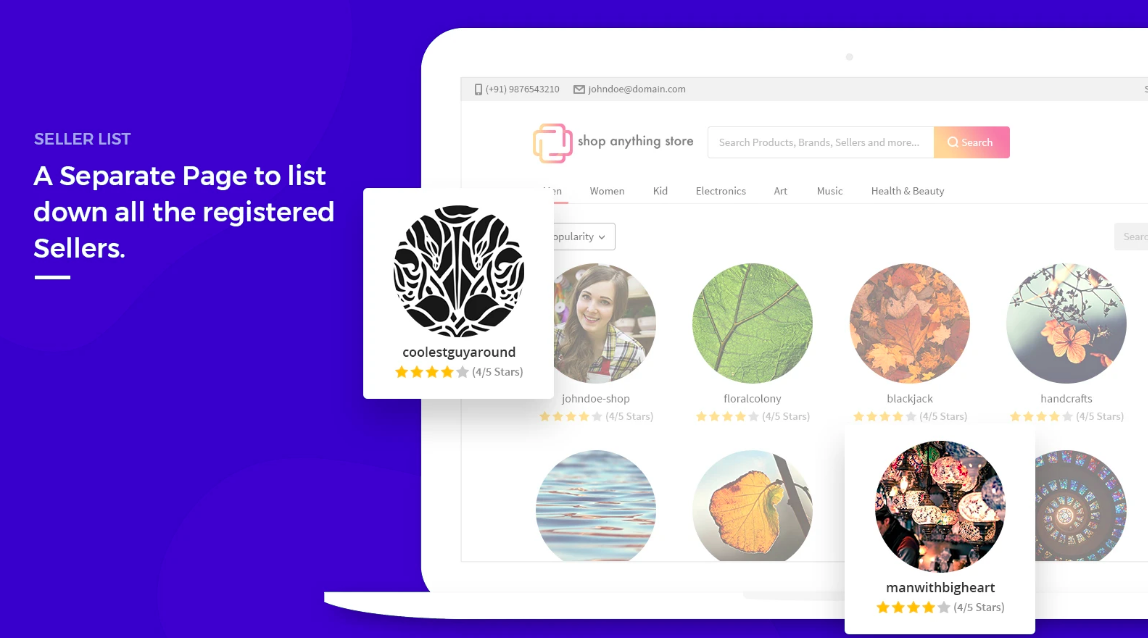This screenshot has width=1148, height=638.
Task: Open the coolestguyaround seller avatar
Action: 459,271
